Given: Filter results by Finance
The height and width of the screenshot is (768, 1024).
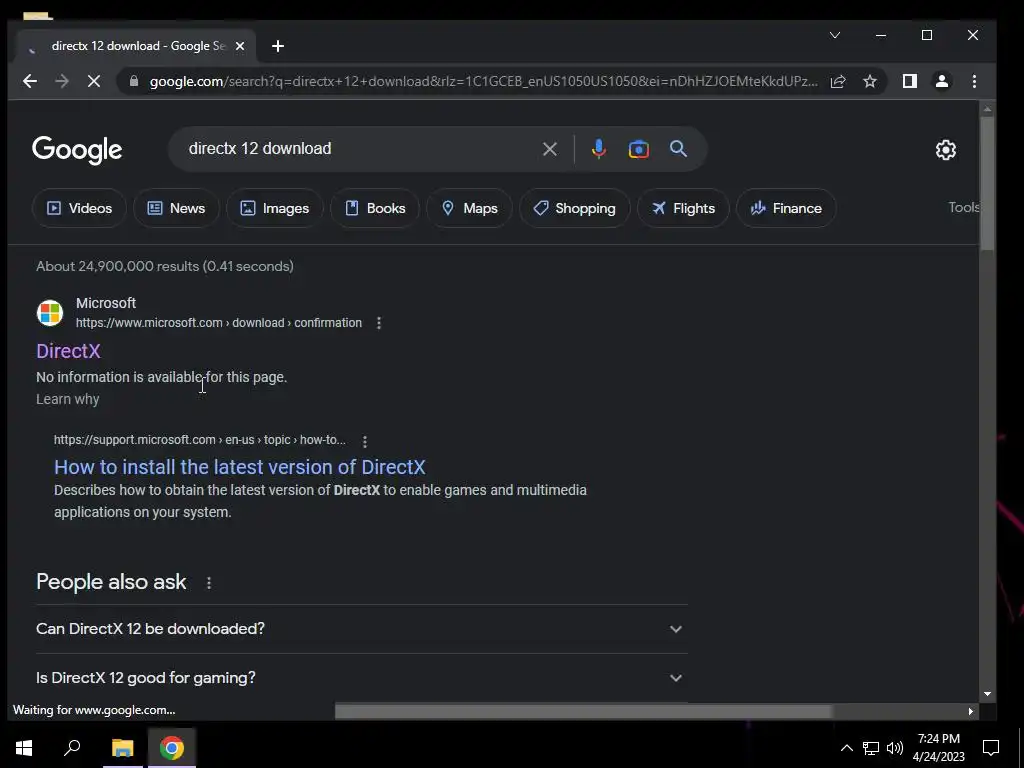Looking at the screenshot, I should point(786,208).
